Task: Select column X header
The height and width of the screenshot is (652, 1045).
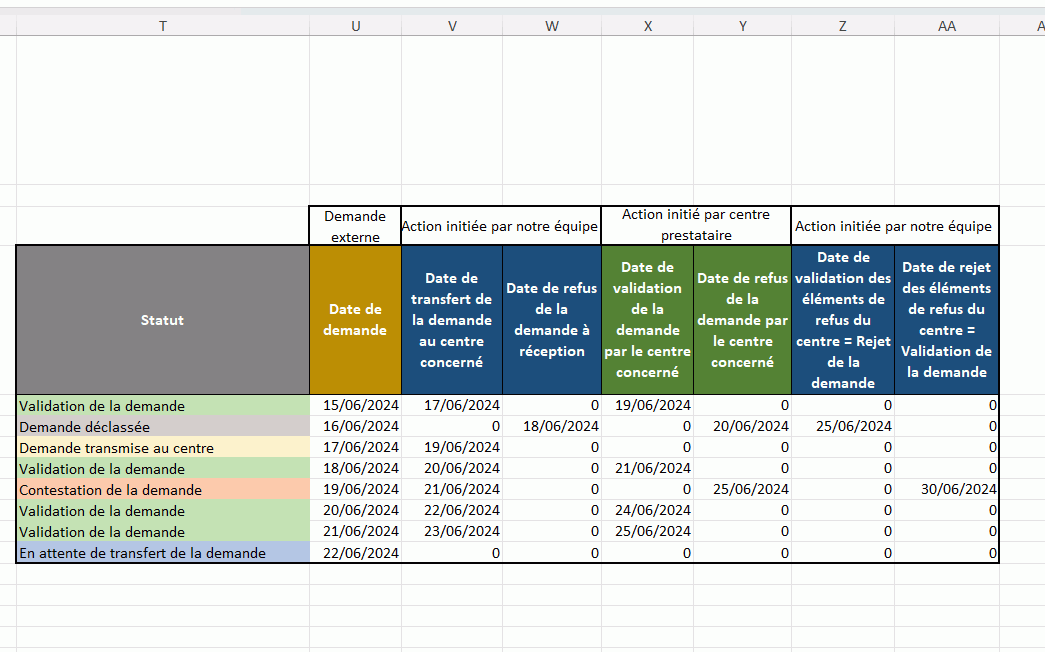Action: 647,27
